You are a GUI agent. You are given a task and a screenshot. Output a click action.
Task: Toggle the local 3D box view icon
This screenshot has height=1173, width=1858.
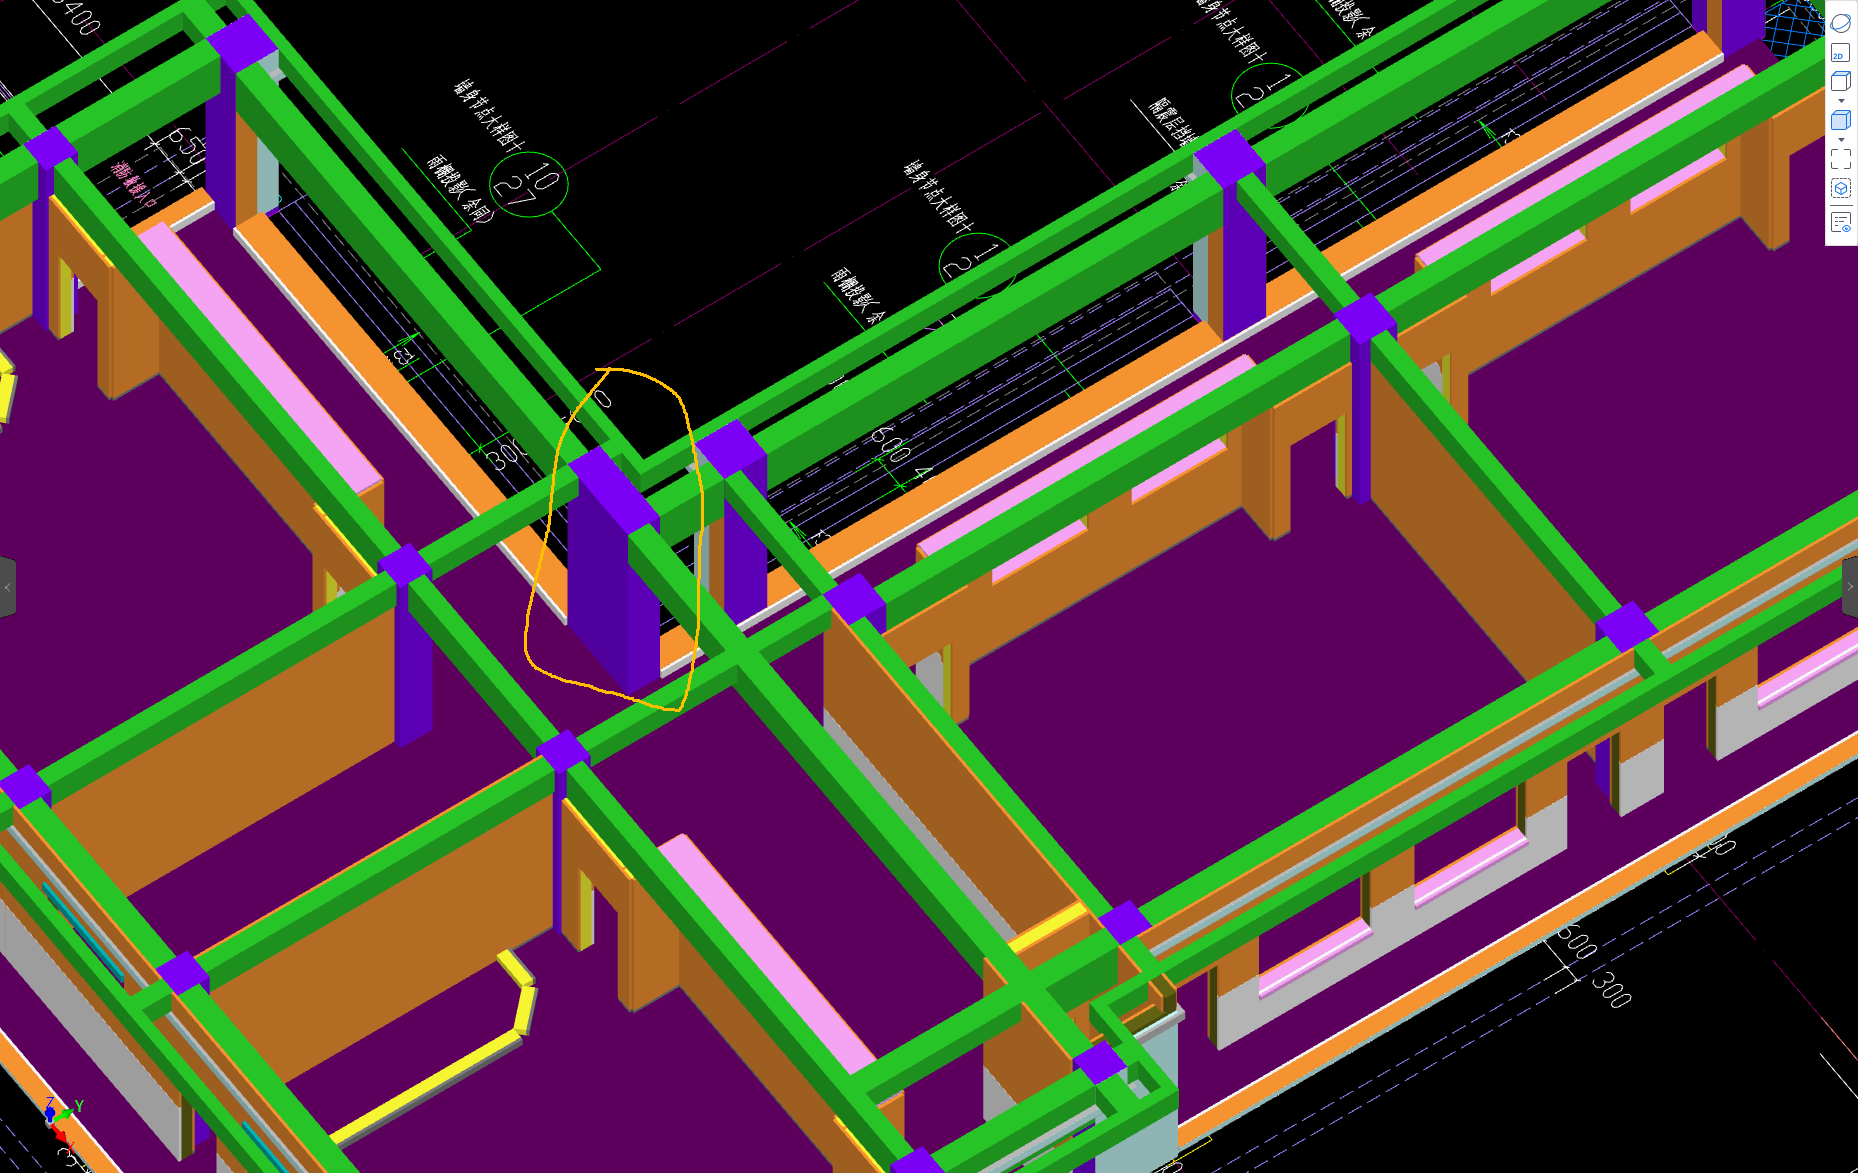1841,188
